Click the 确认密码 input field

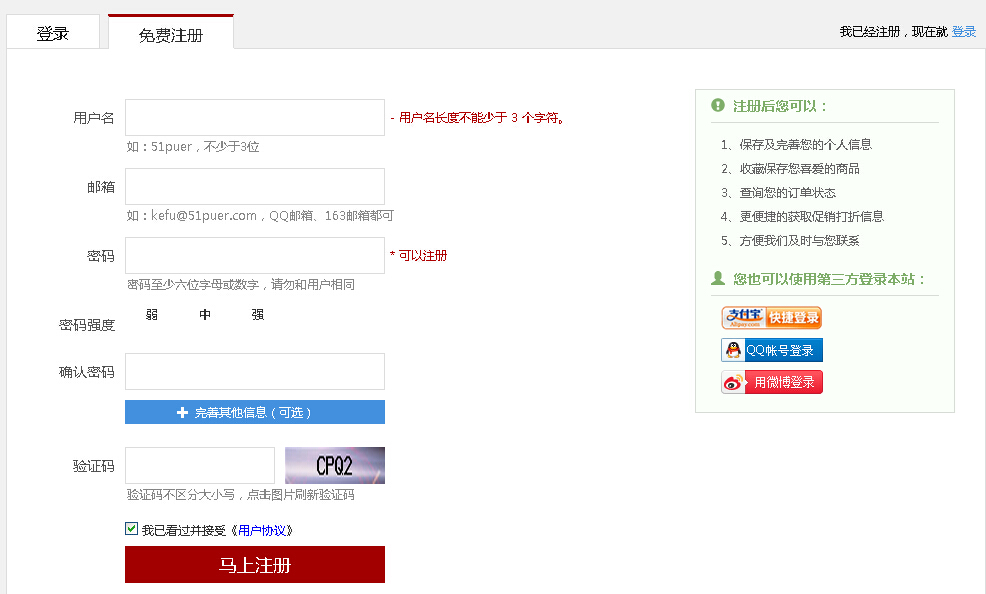(x=255, y=371)
